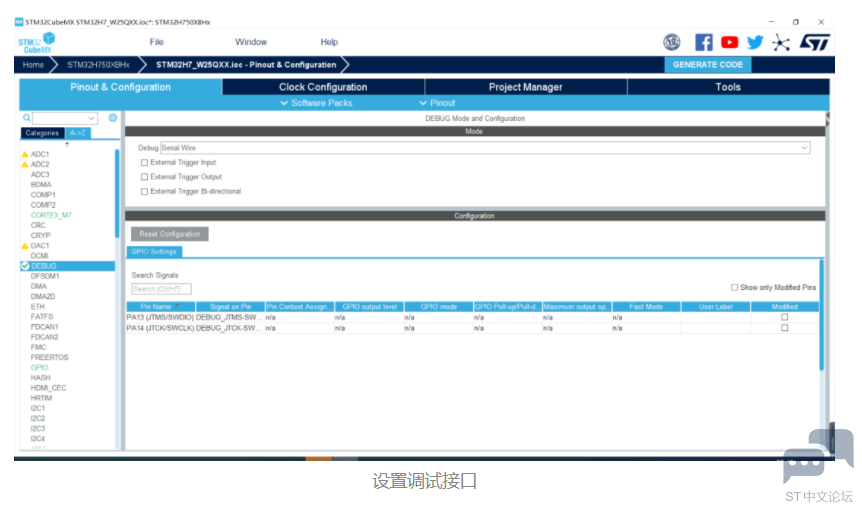Select CRC in peripheral list

pyautogui.click(x=38, y=225)
